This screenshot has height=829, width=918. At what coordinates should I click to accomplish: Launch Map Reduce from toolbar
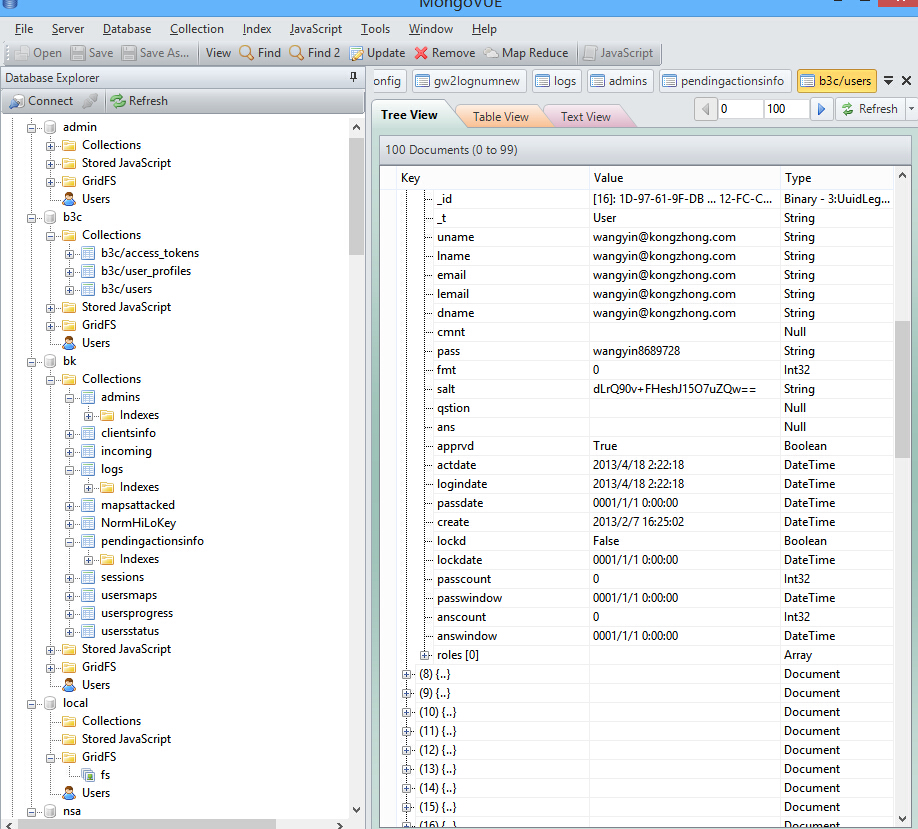click(526, 53)
